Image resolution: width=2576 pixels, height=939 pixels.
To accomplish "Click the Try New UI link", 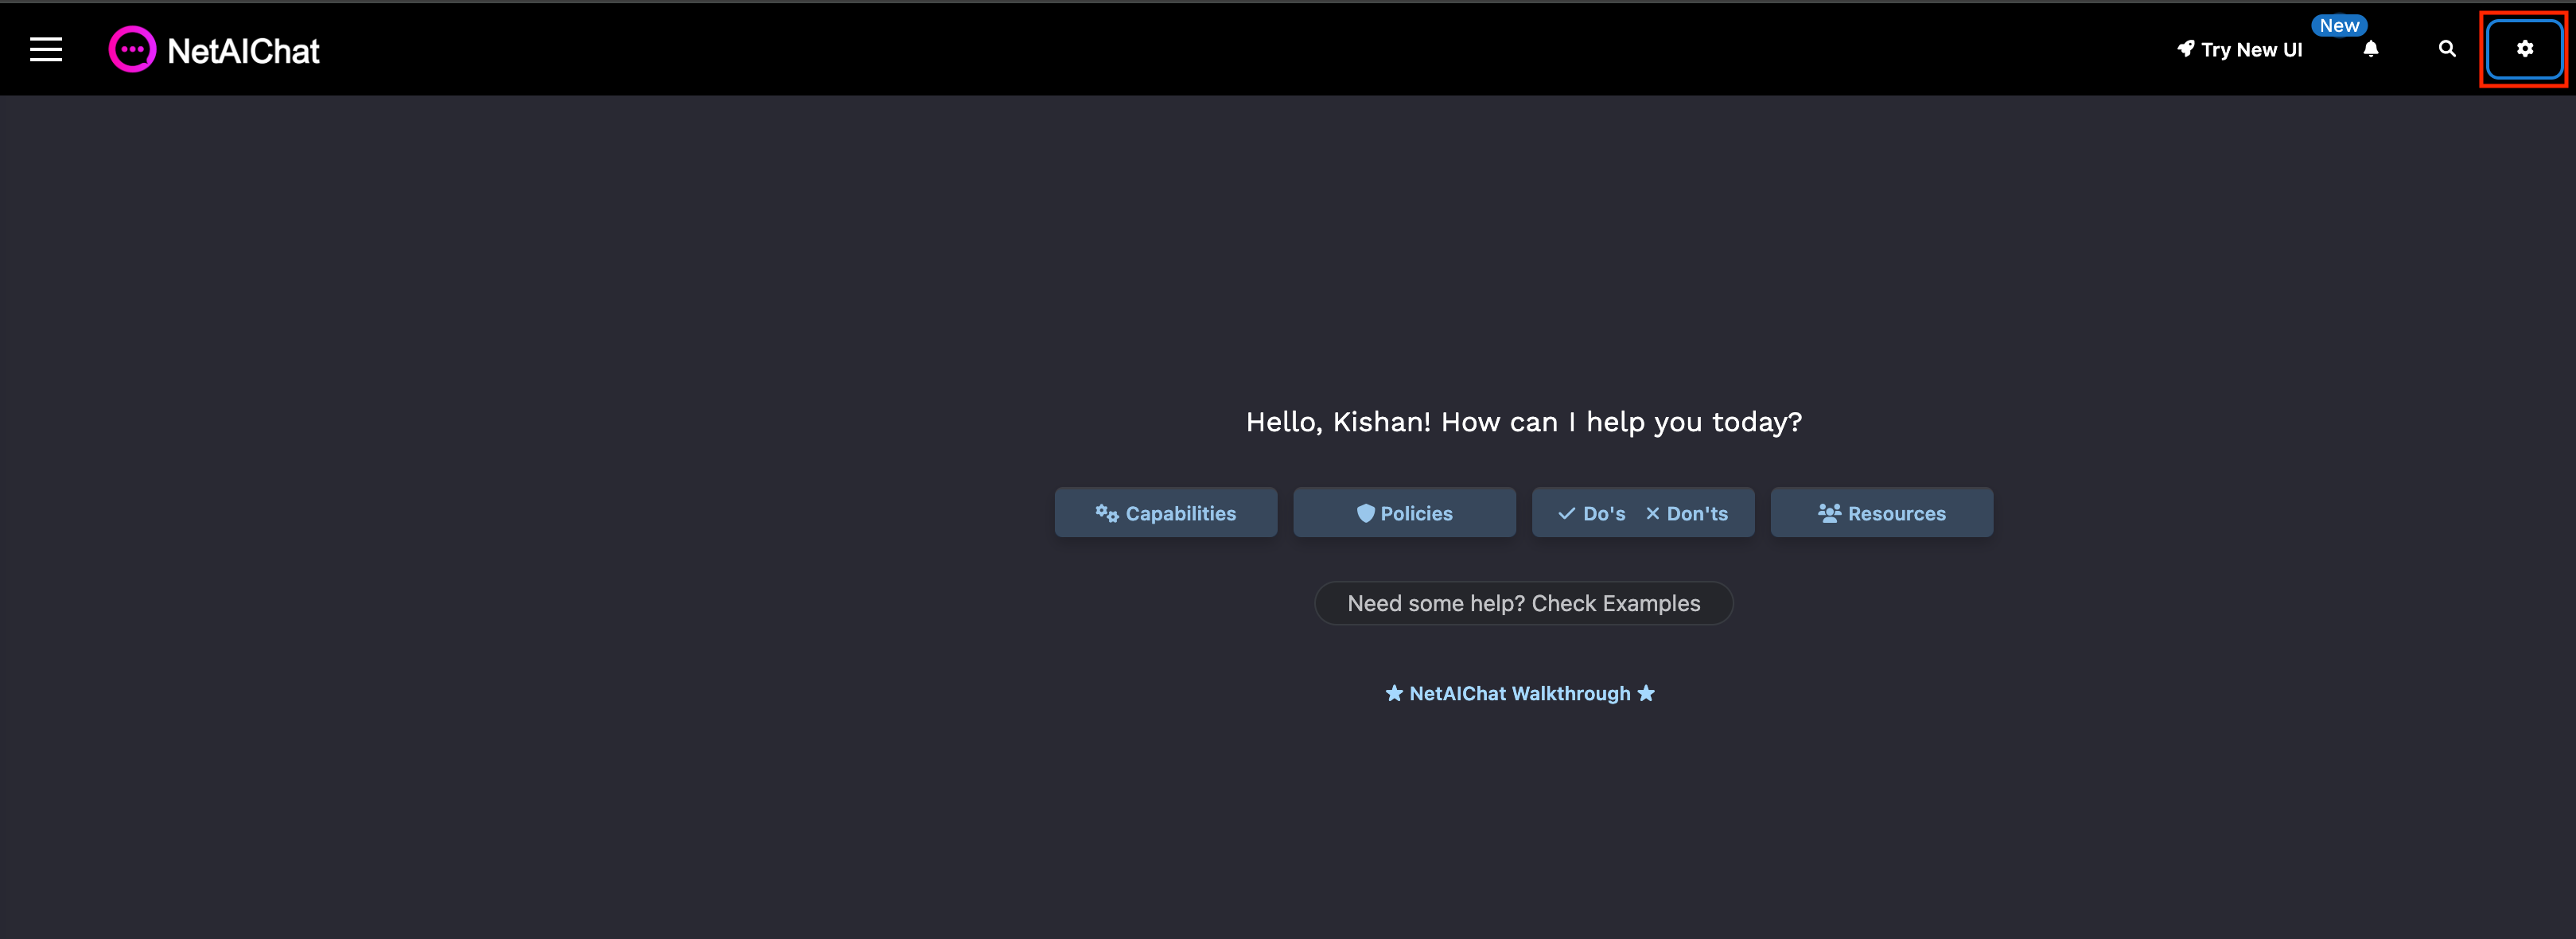I will point(2240,49).
